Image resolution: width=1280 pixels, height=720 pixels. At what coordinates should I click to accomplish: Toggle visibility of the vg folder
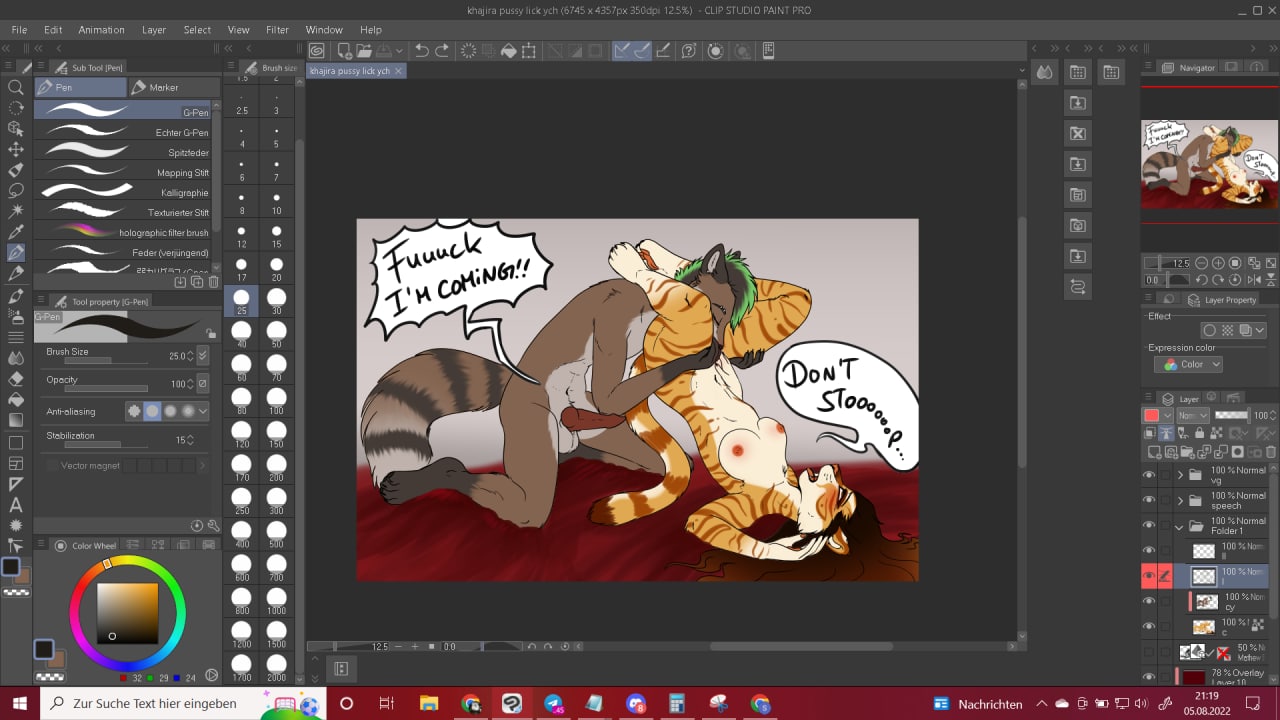click(1148, 475)
